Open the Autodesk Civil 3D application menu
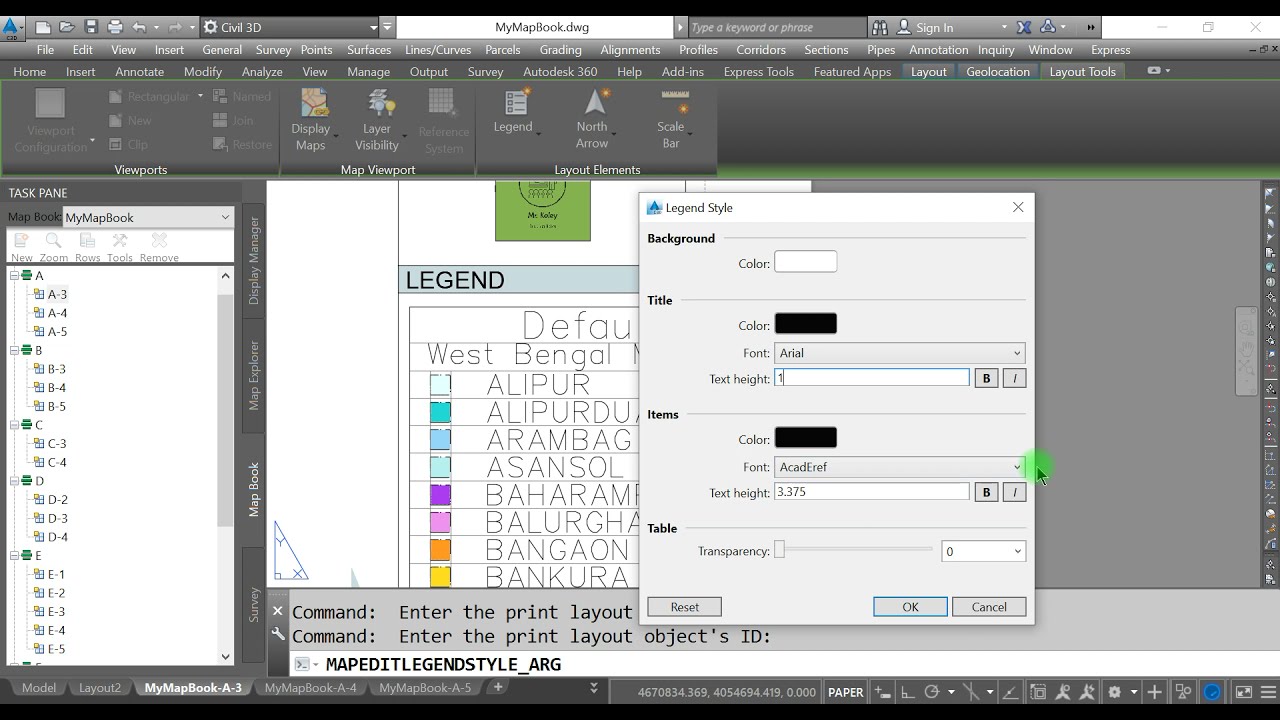 pos(12,27)
